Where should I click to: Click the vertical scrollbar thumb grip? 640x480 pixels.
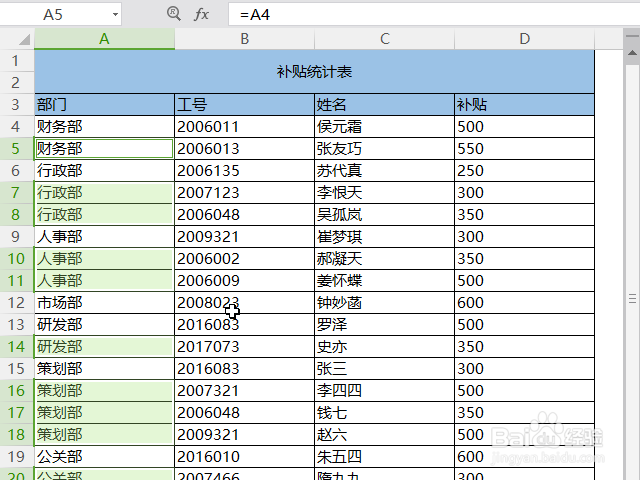[x=632, y=299]
